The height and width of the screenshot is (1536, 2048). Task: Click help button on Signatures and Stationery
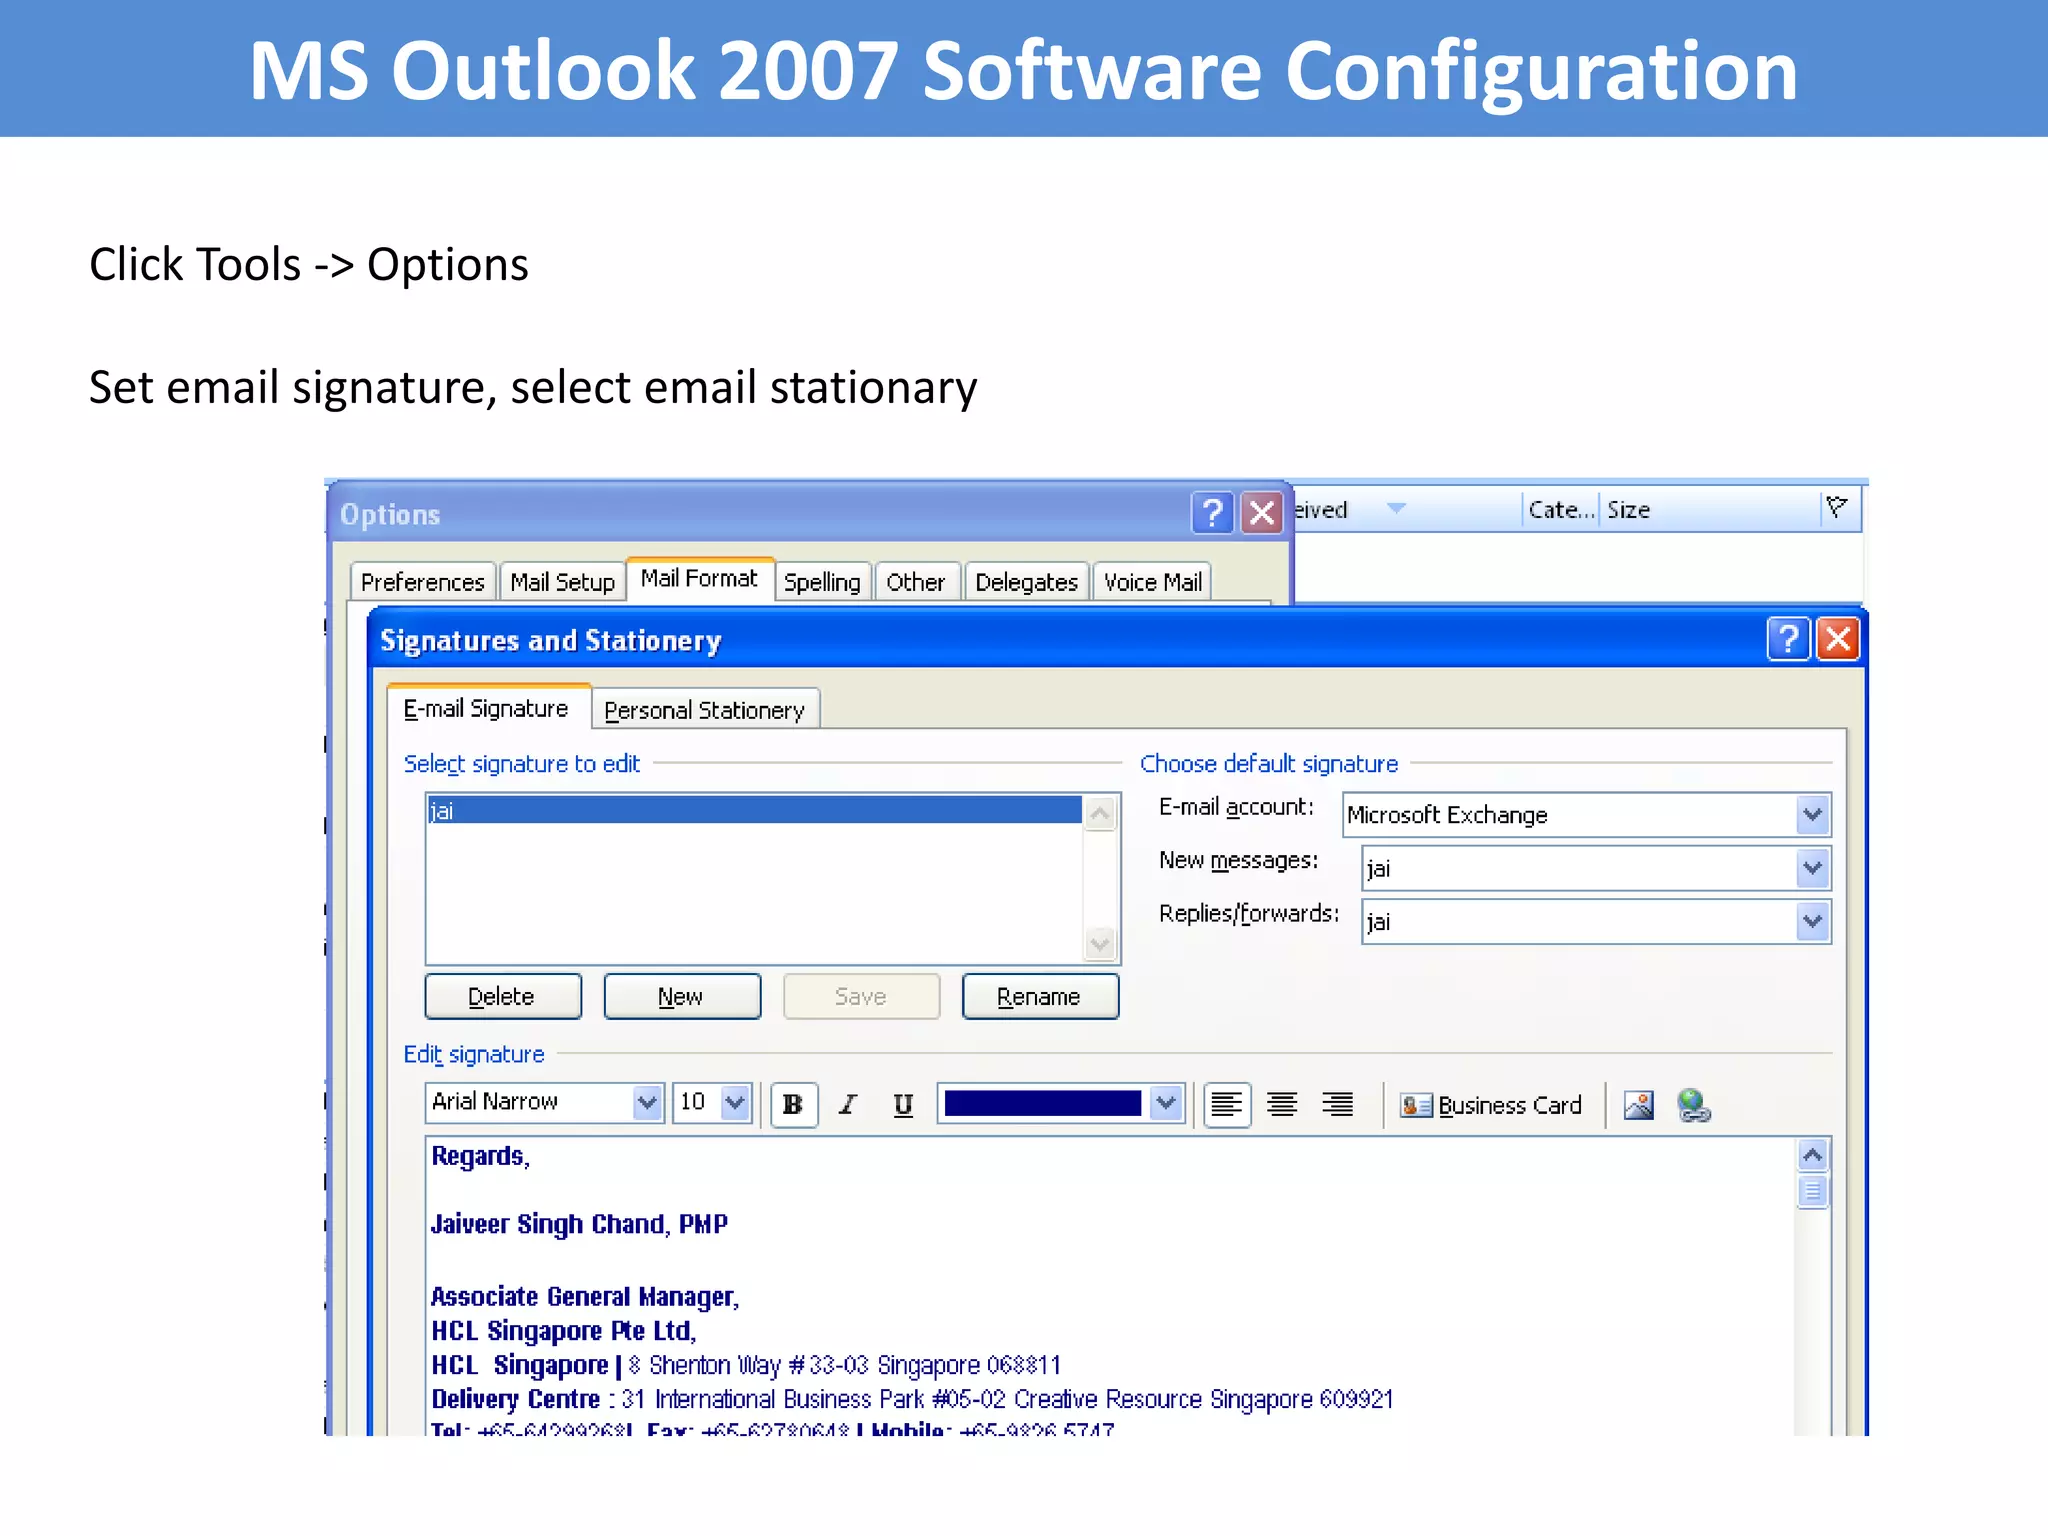click(1789, 639)
